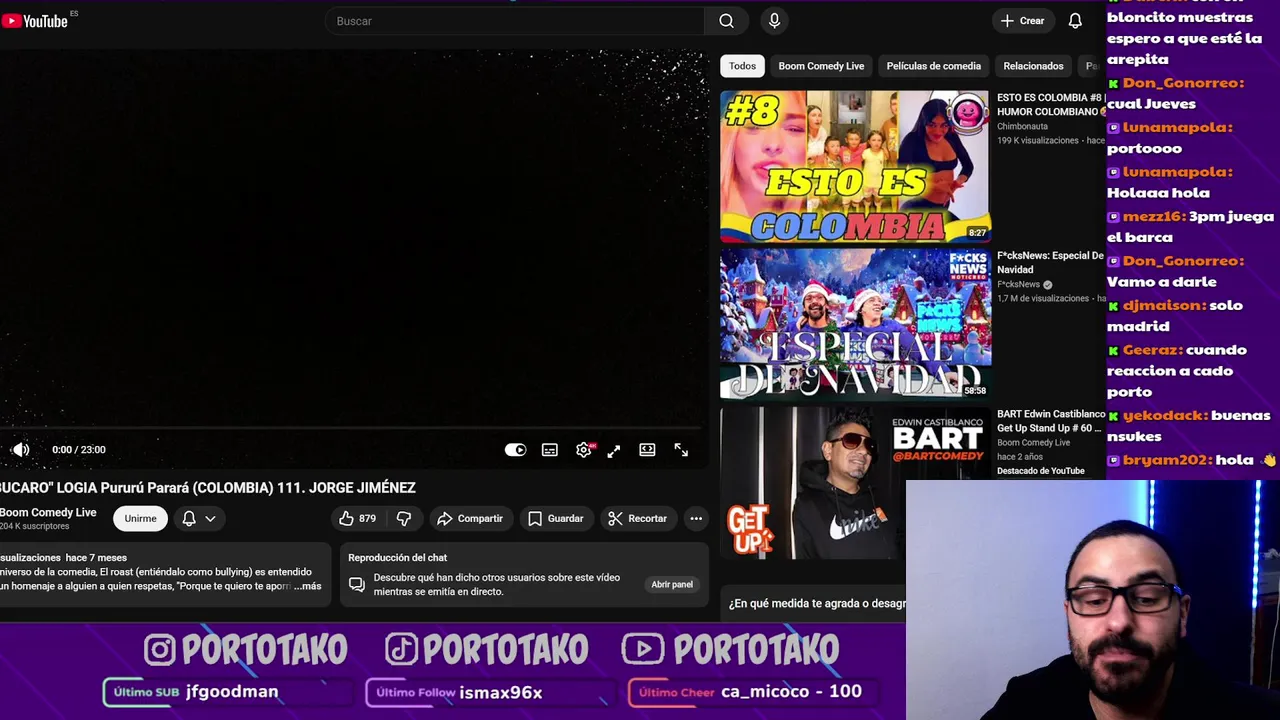Click the TikTok PORTOTAKO overlay icon
This screenshot has height=720, width=1280.
coord(401,650)
